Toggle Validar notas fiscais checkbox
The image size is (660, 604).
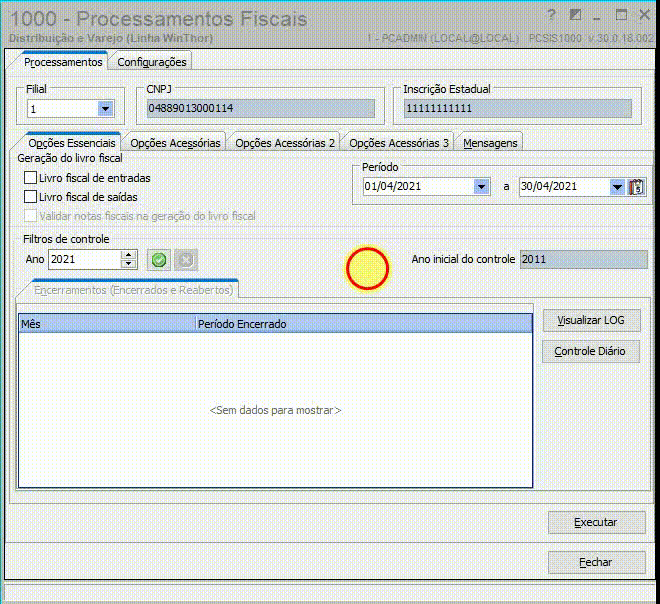tap(30, 216)
